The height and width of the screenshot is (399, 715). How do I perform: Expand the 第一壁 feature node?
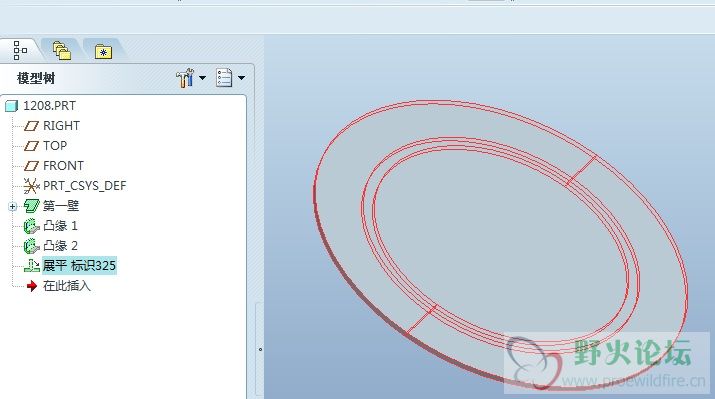[x=12, y=207]
